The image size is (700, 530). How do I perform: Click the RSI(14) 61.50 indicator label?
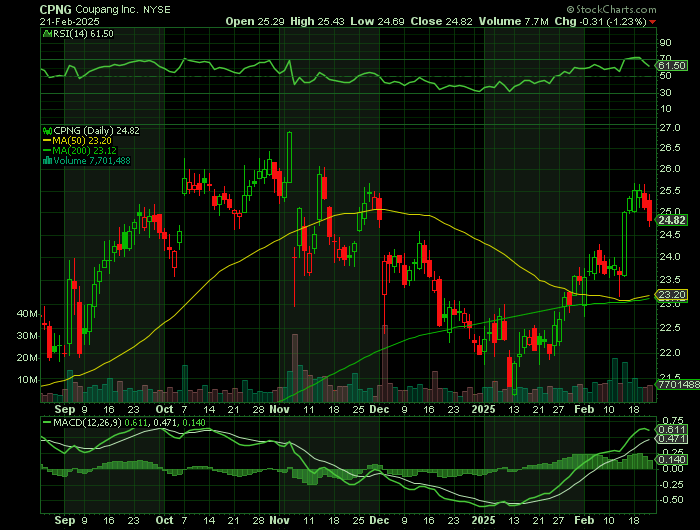[x=83, y=34]
